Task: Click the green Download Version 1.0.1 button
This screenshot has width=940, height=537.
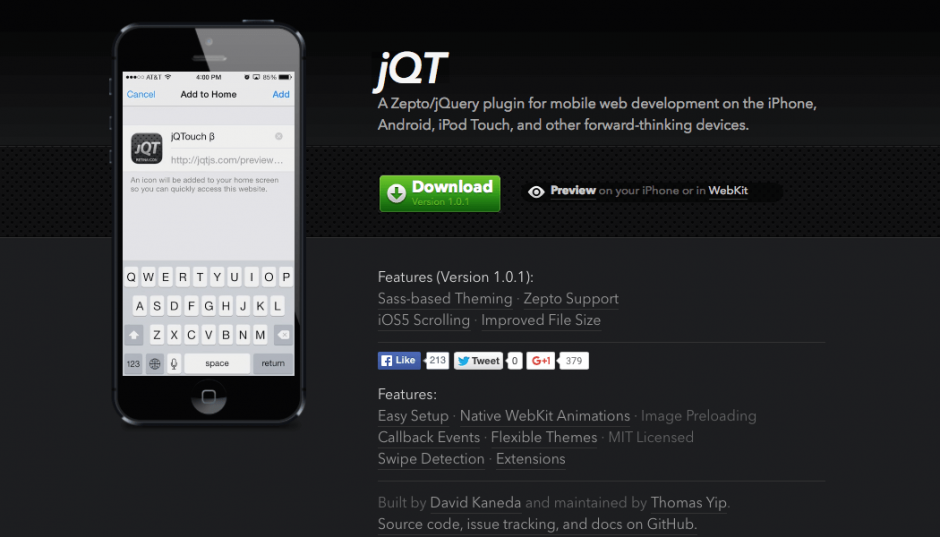Action: pos(439,193)
